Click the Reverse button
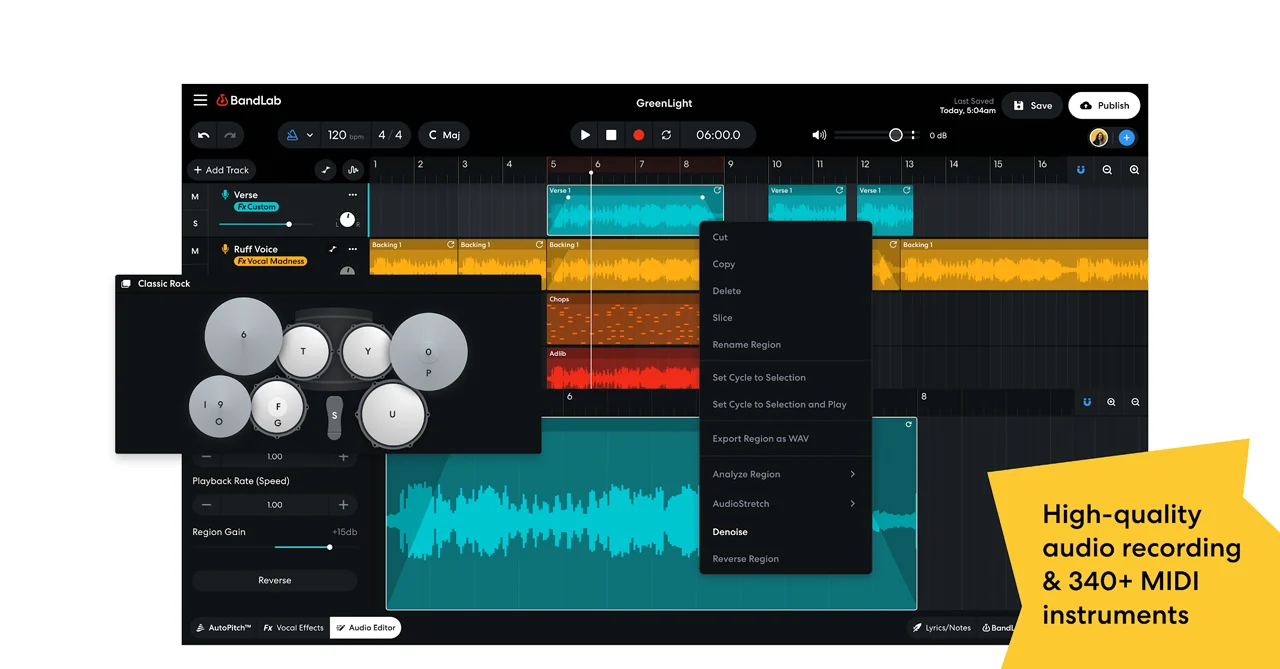 pyautogui.click(x=275, y=580)
